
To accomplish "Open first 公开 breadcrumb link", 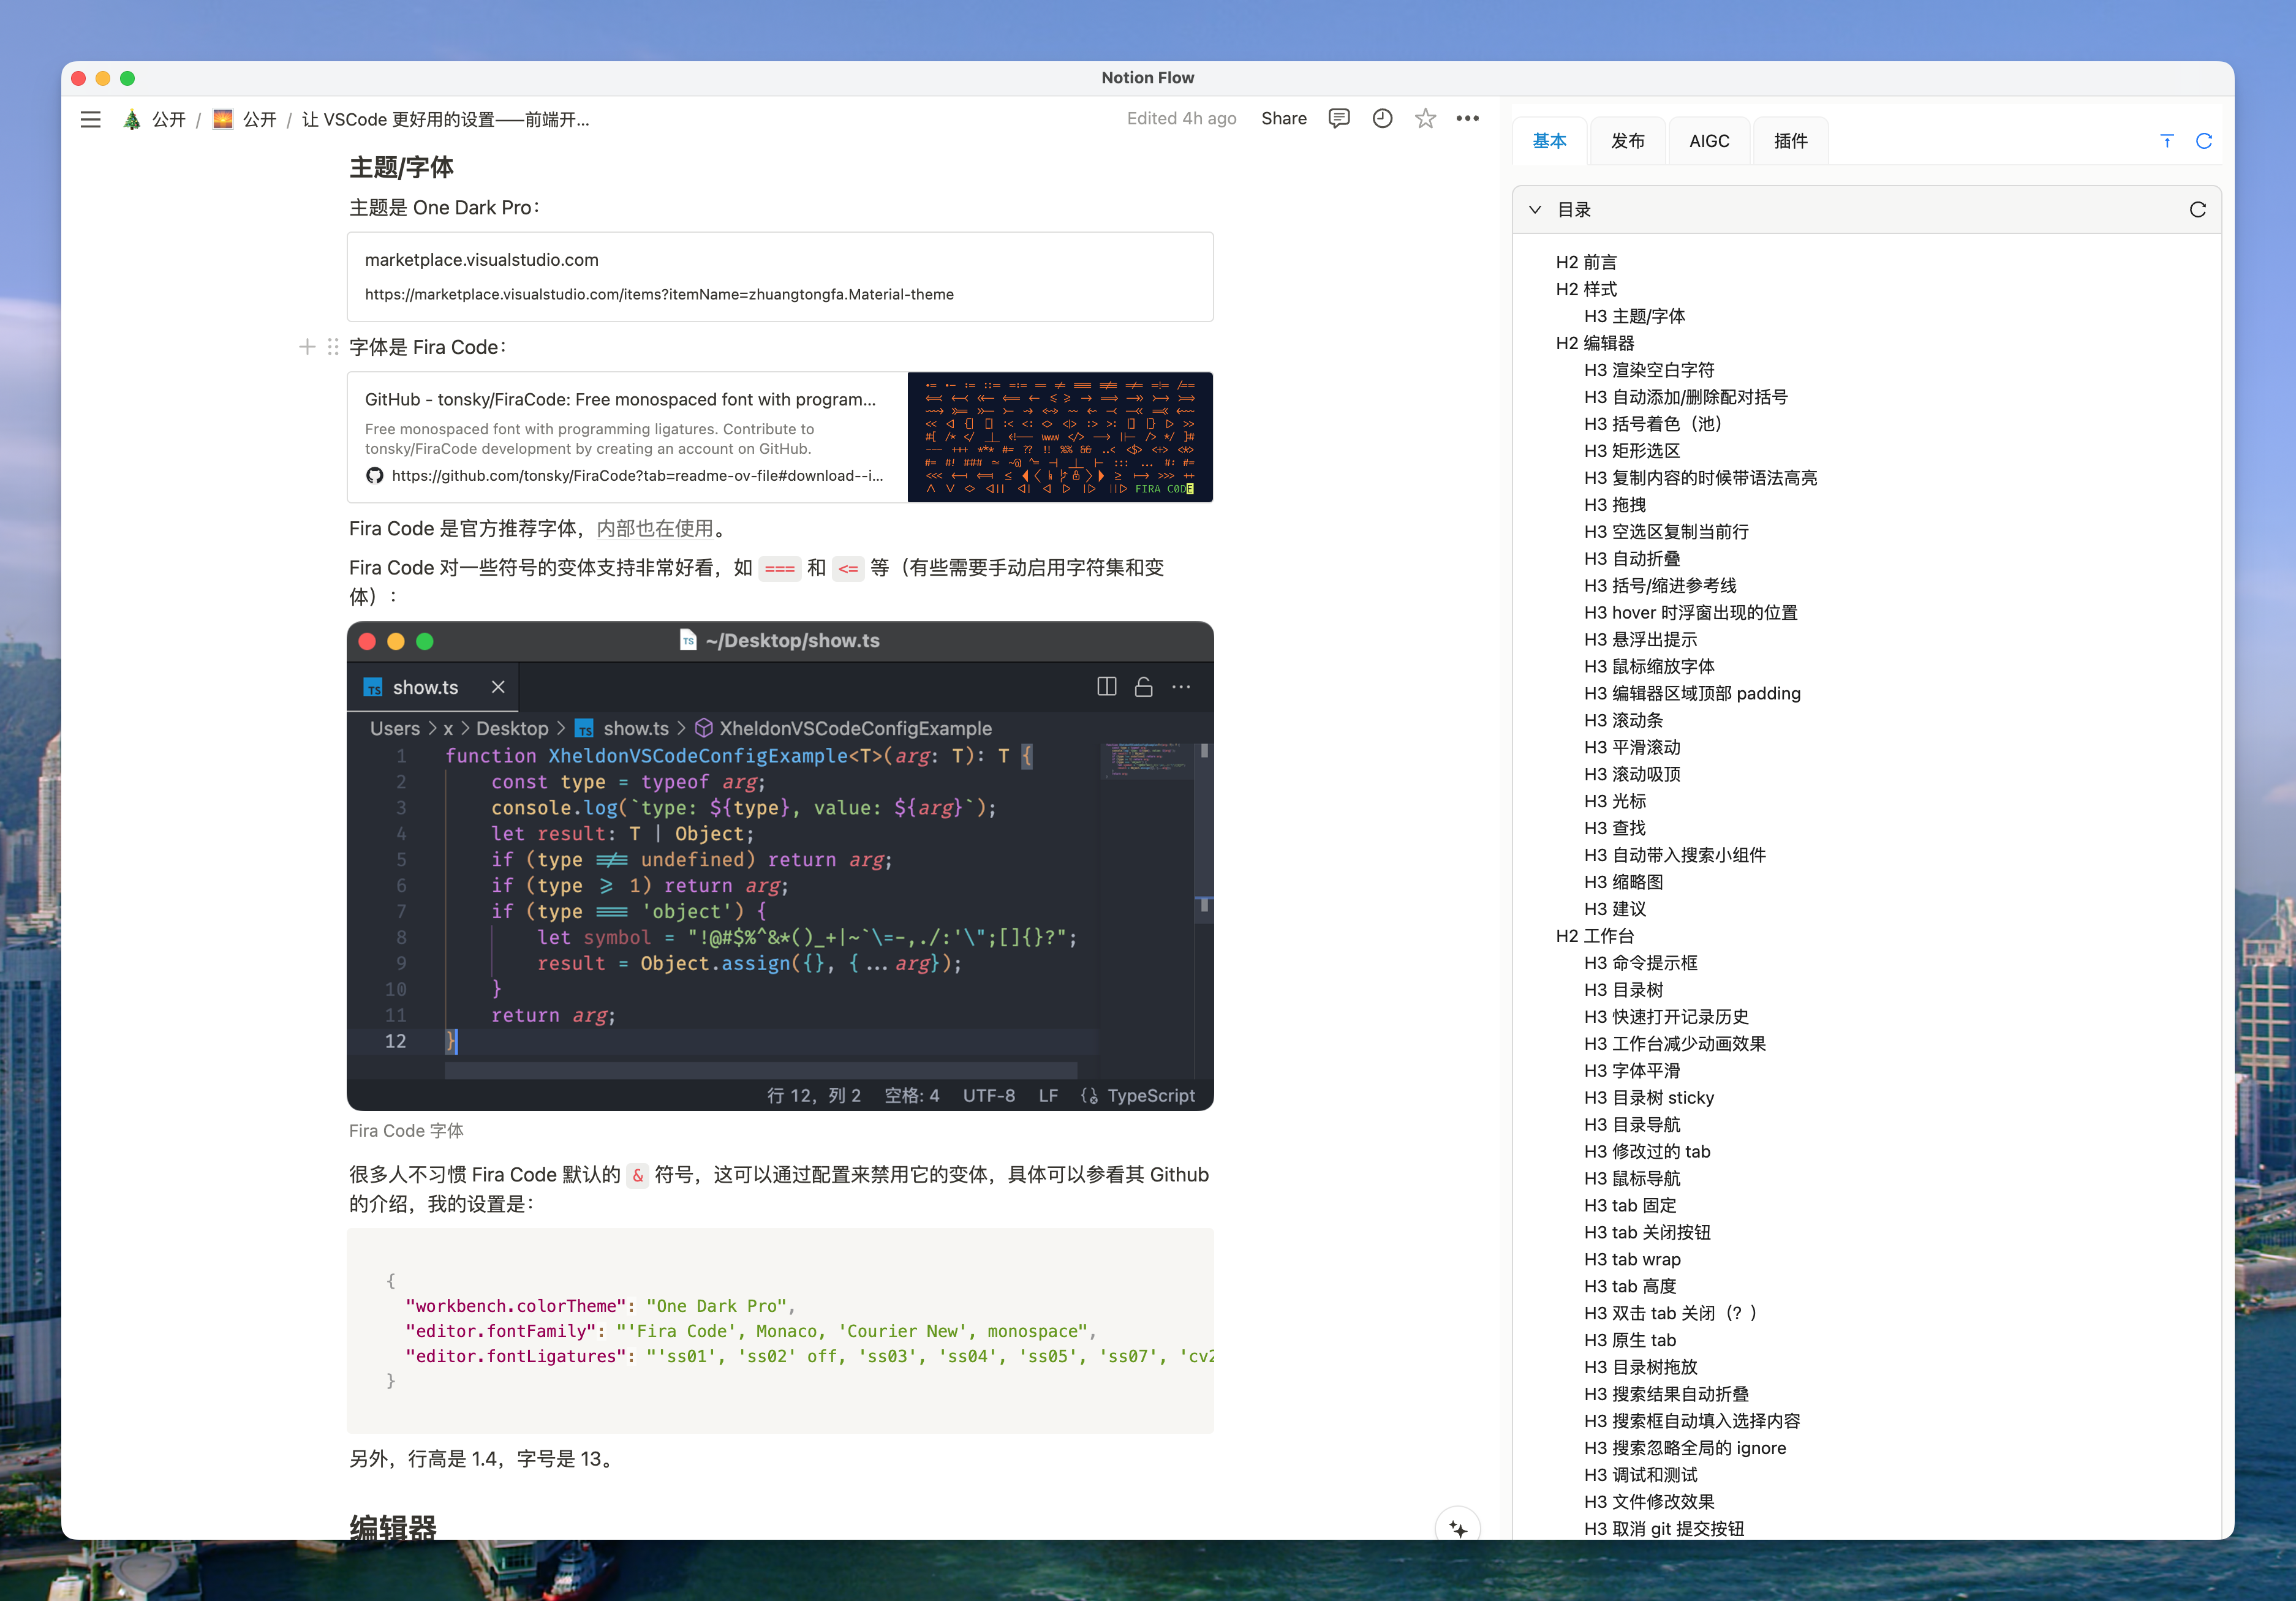I will tap(169, 120).
